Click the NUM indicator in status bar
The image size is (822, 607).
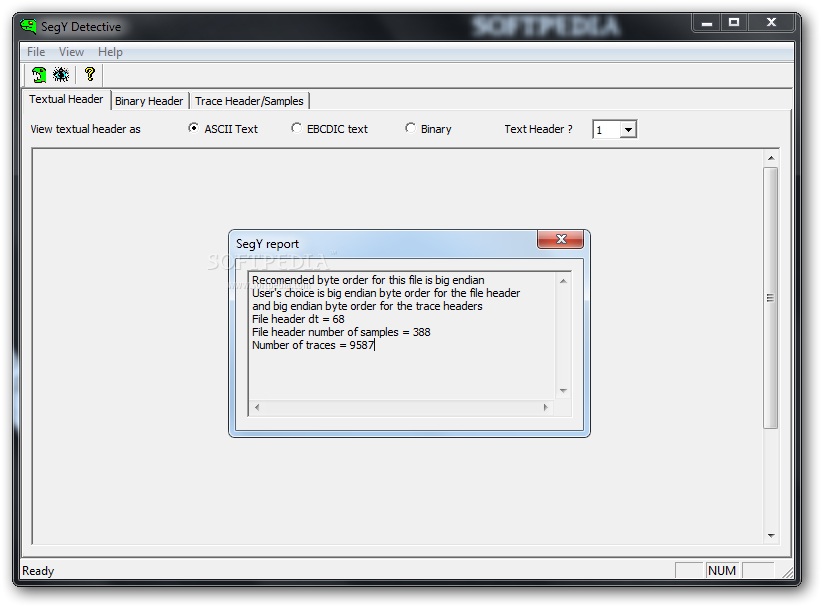[722, 570]
